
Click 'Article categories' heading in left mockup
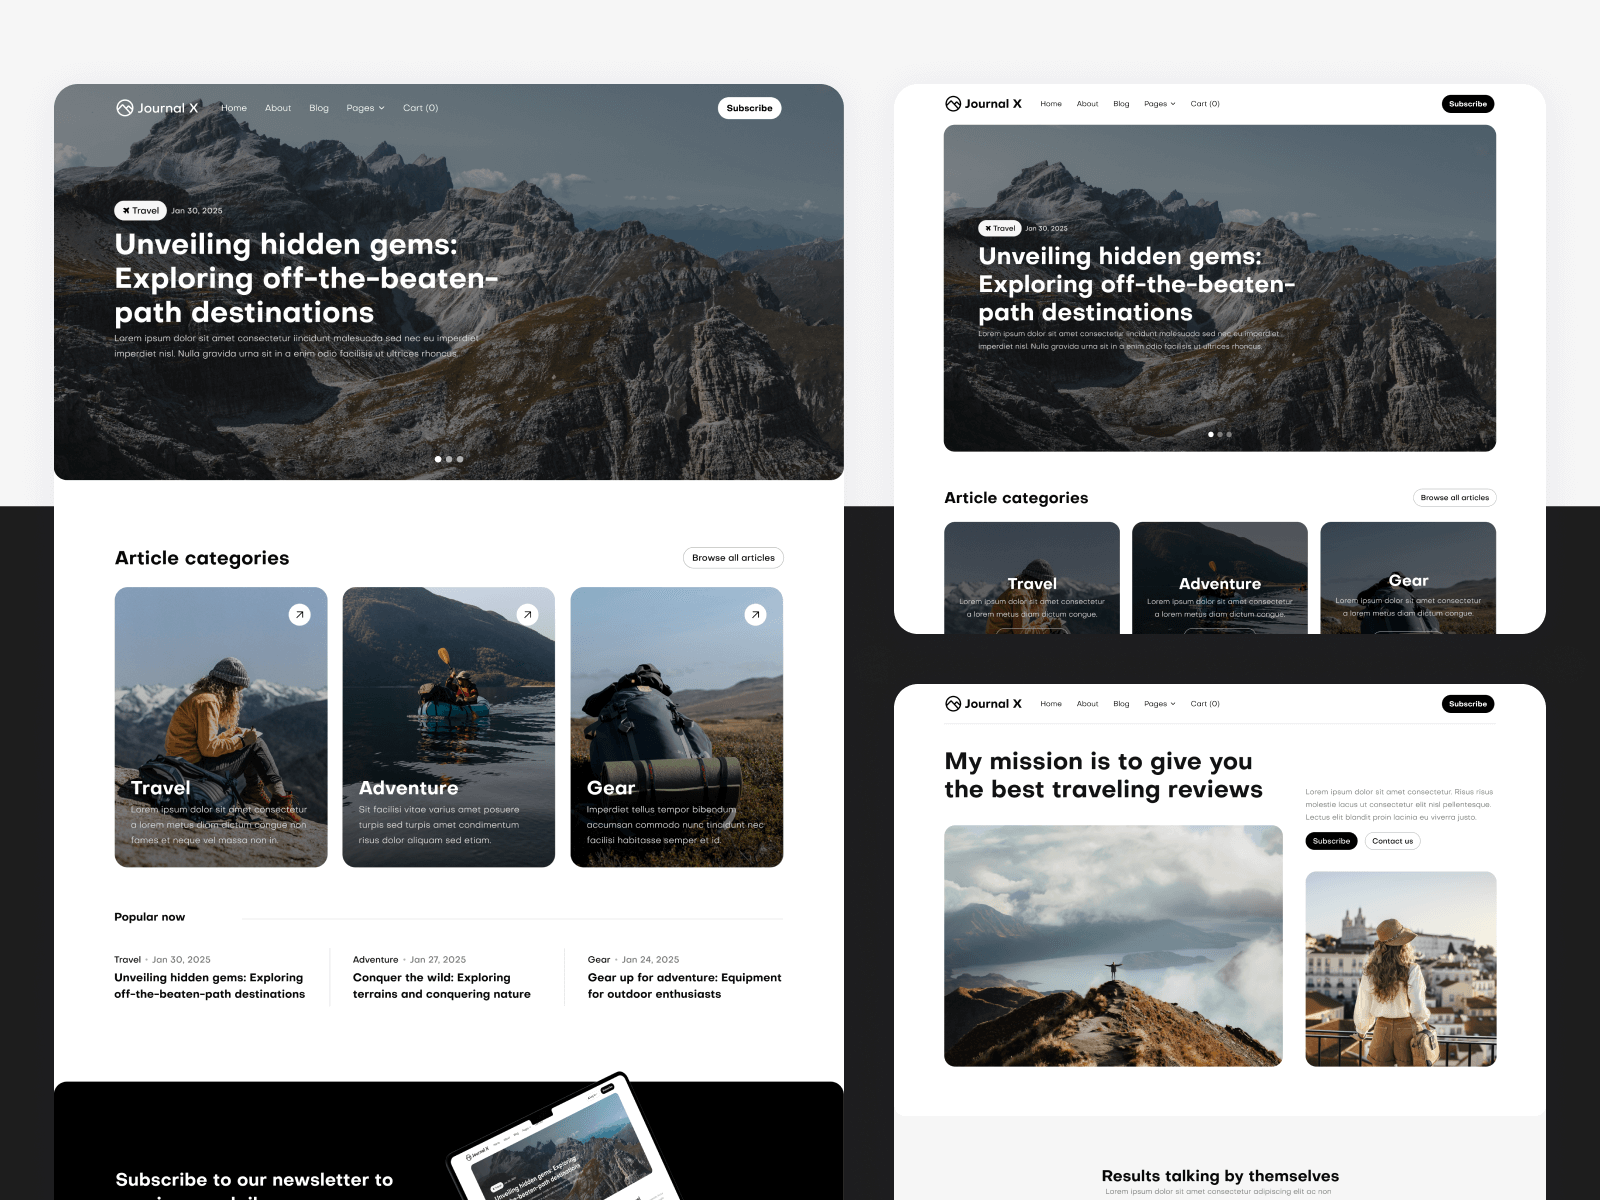click(202, 558)
